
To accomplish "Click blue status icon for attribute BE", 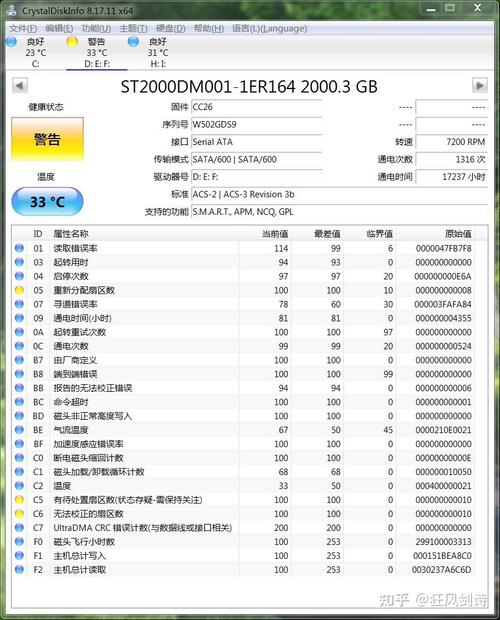I will pos(19,430).
